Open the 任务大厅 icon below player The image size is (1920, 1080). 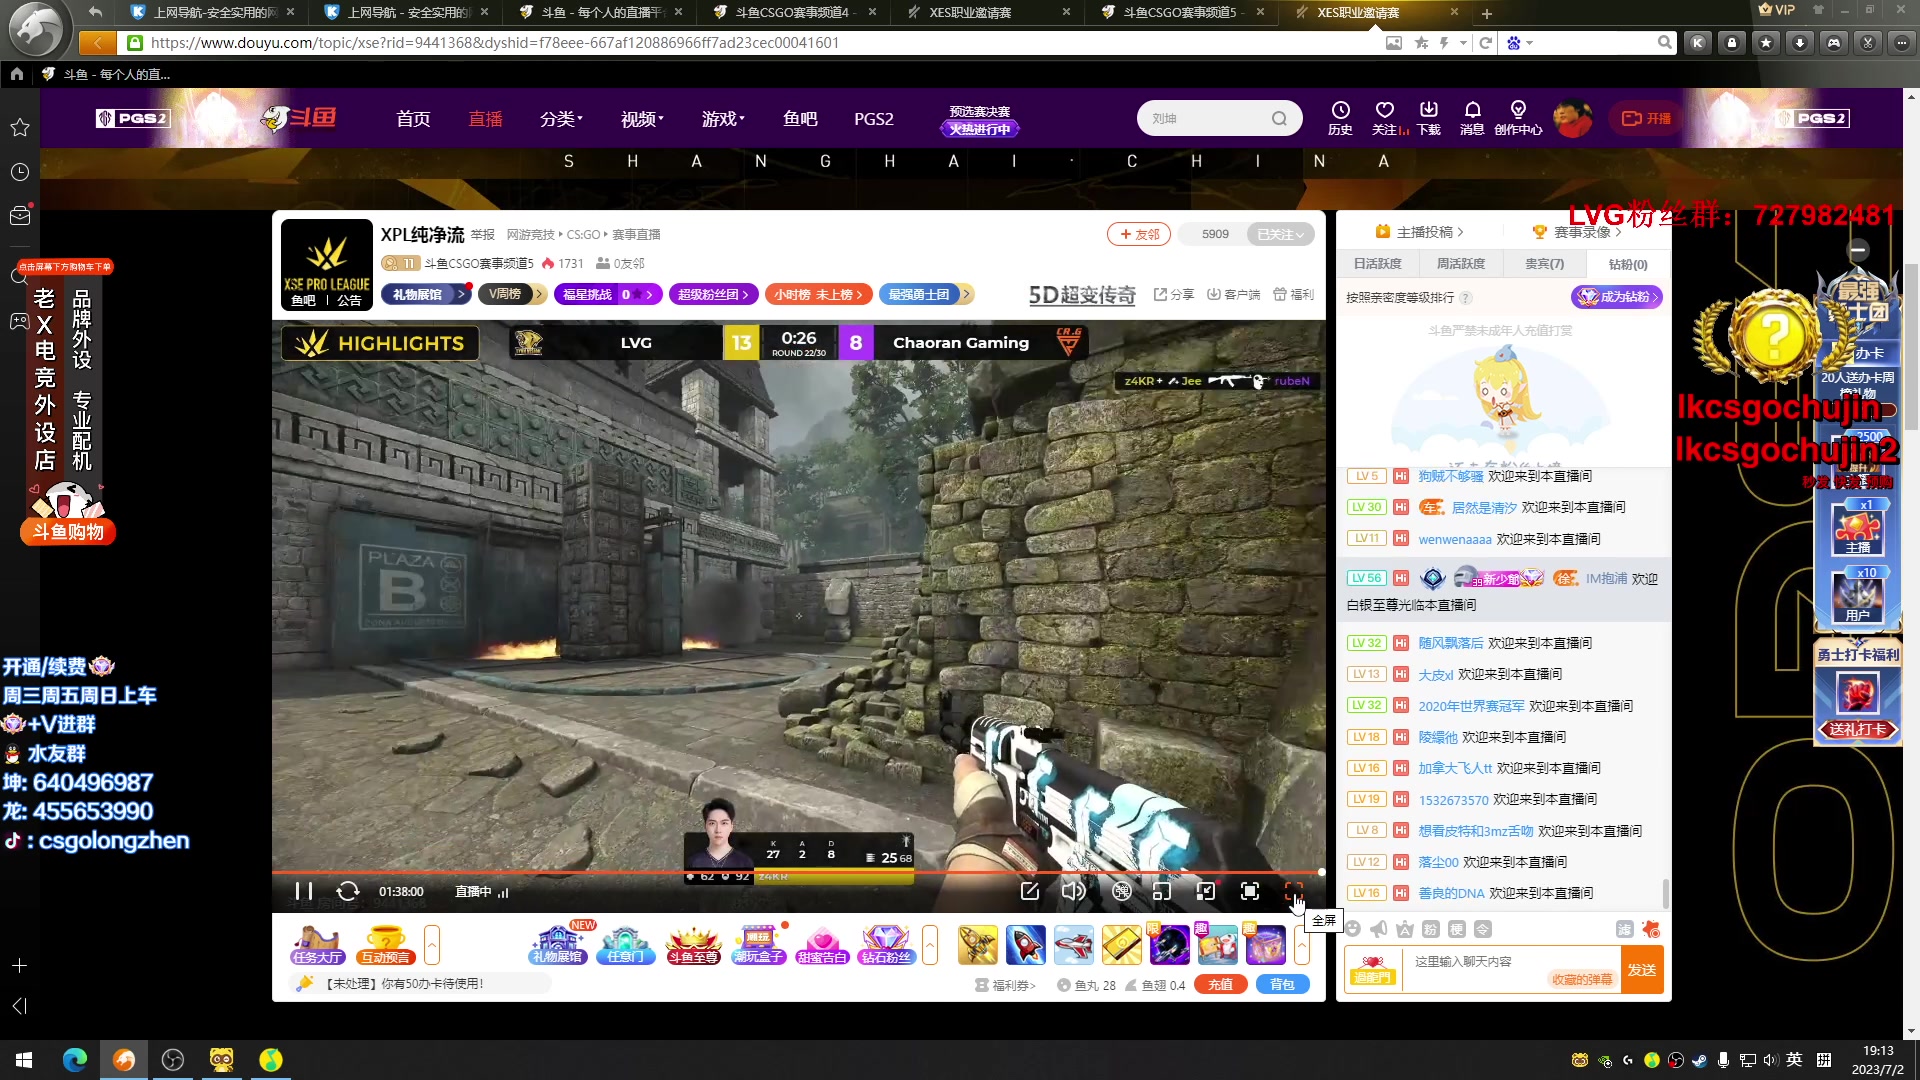[318, 945]
